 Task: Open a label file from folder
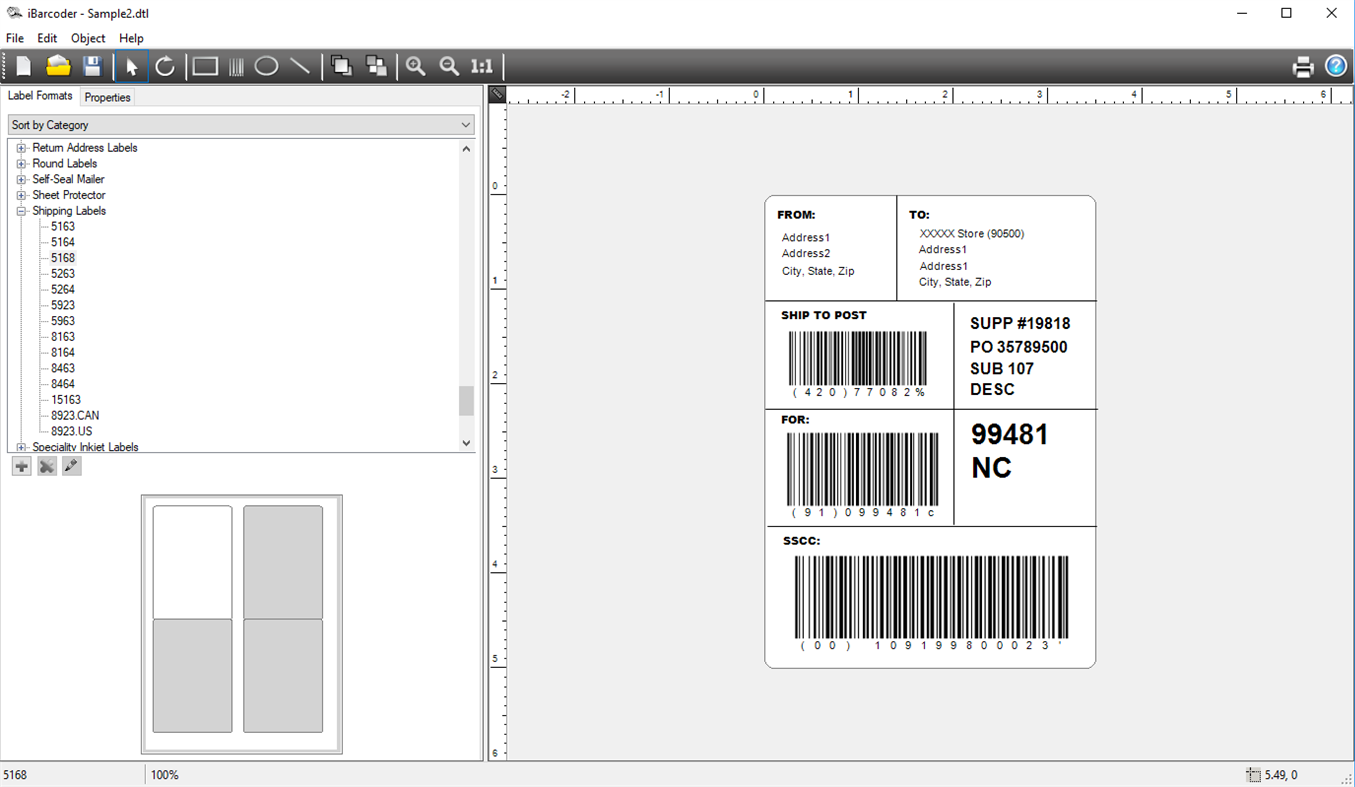(x=58, y=67)
